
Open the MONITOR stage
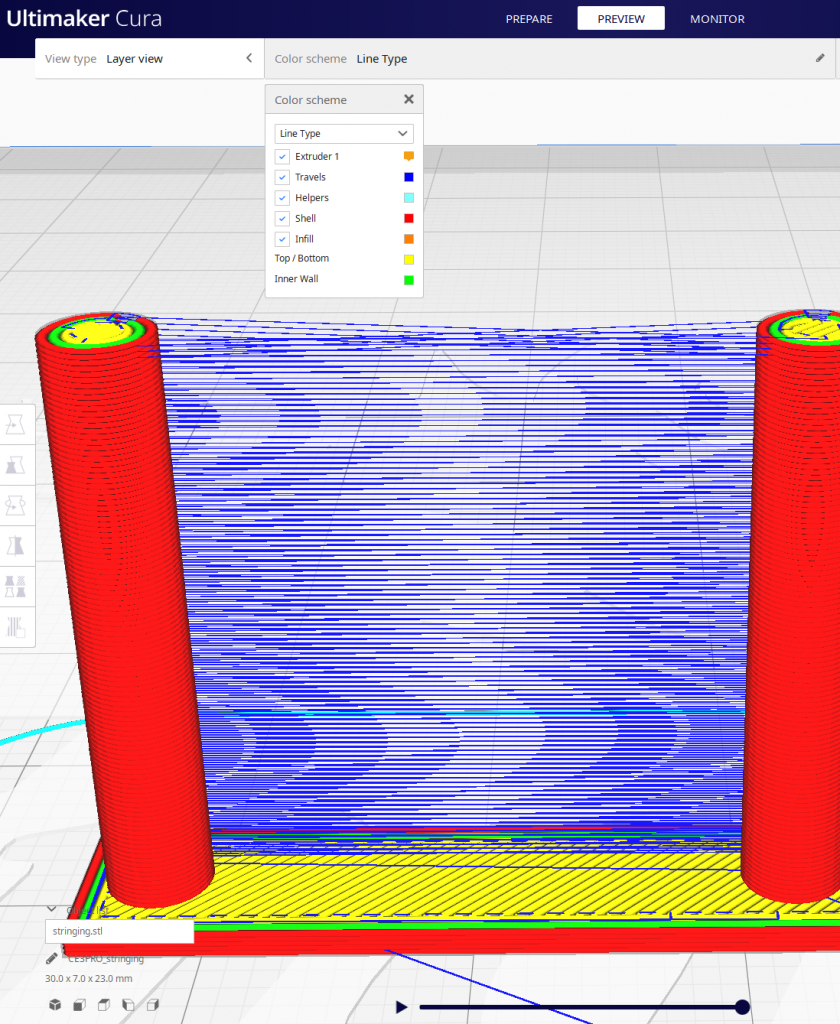(717, 19)
